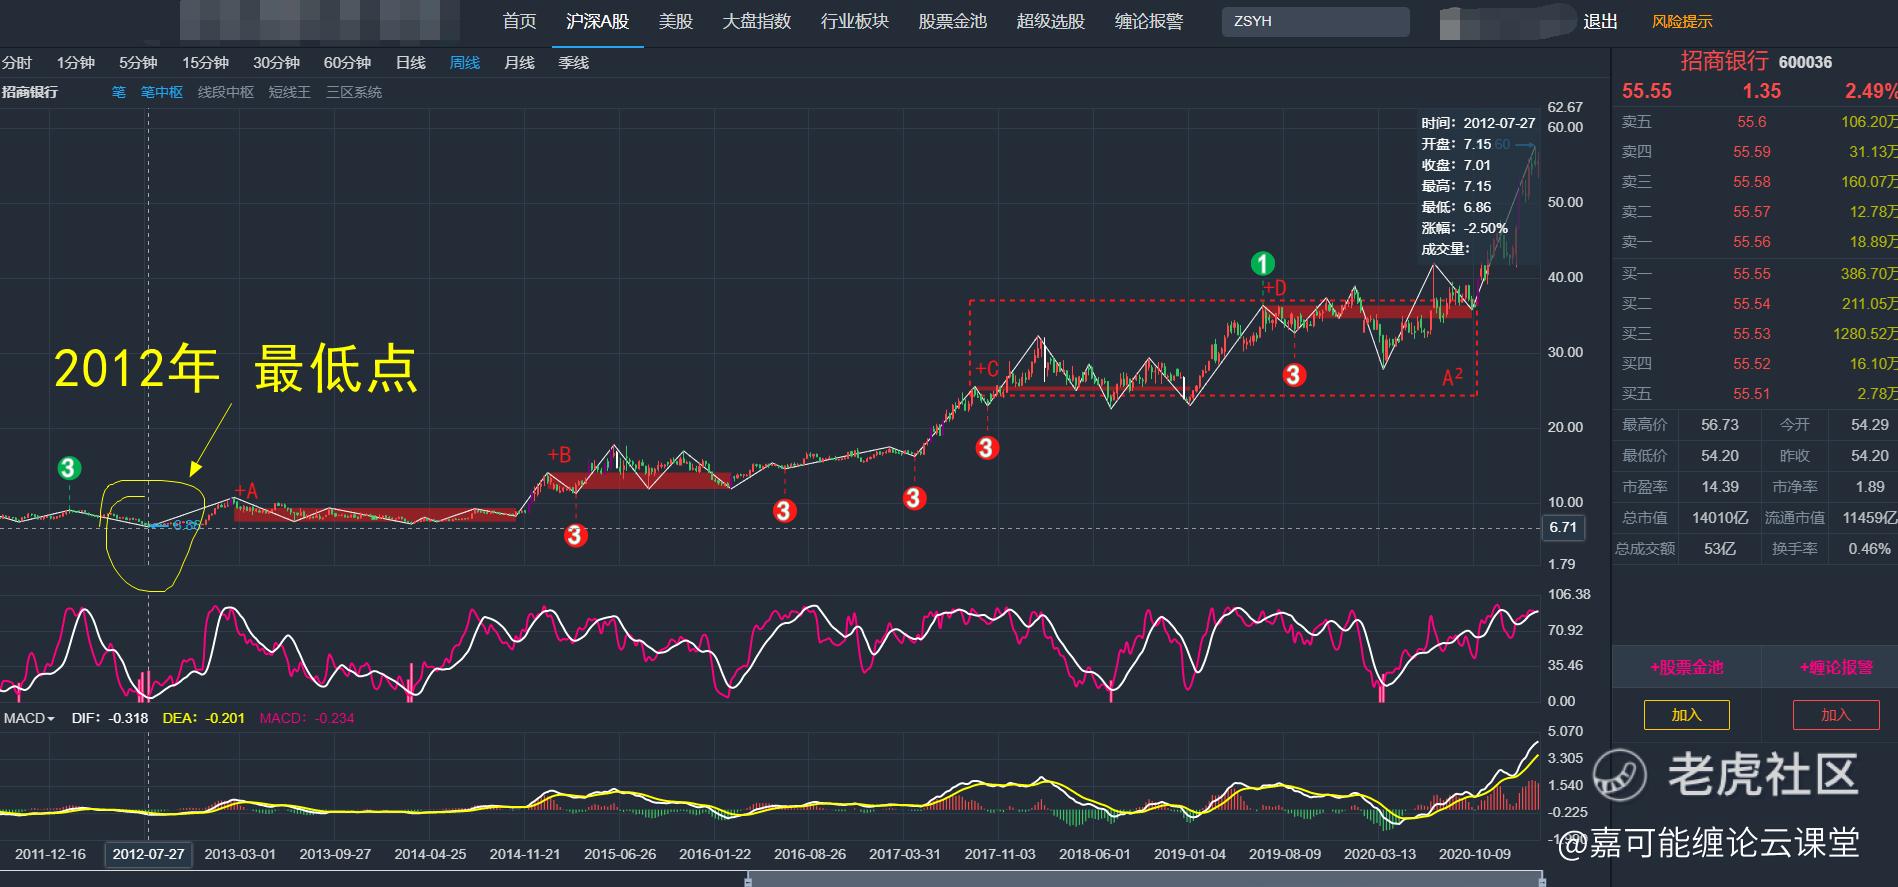Switch to the 日线 daily chart
Image resolution: width=1898 pixels, height=887 pixels.
410,63
